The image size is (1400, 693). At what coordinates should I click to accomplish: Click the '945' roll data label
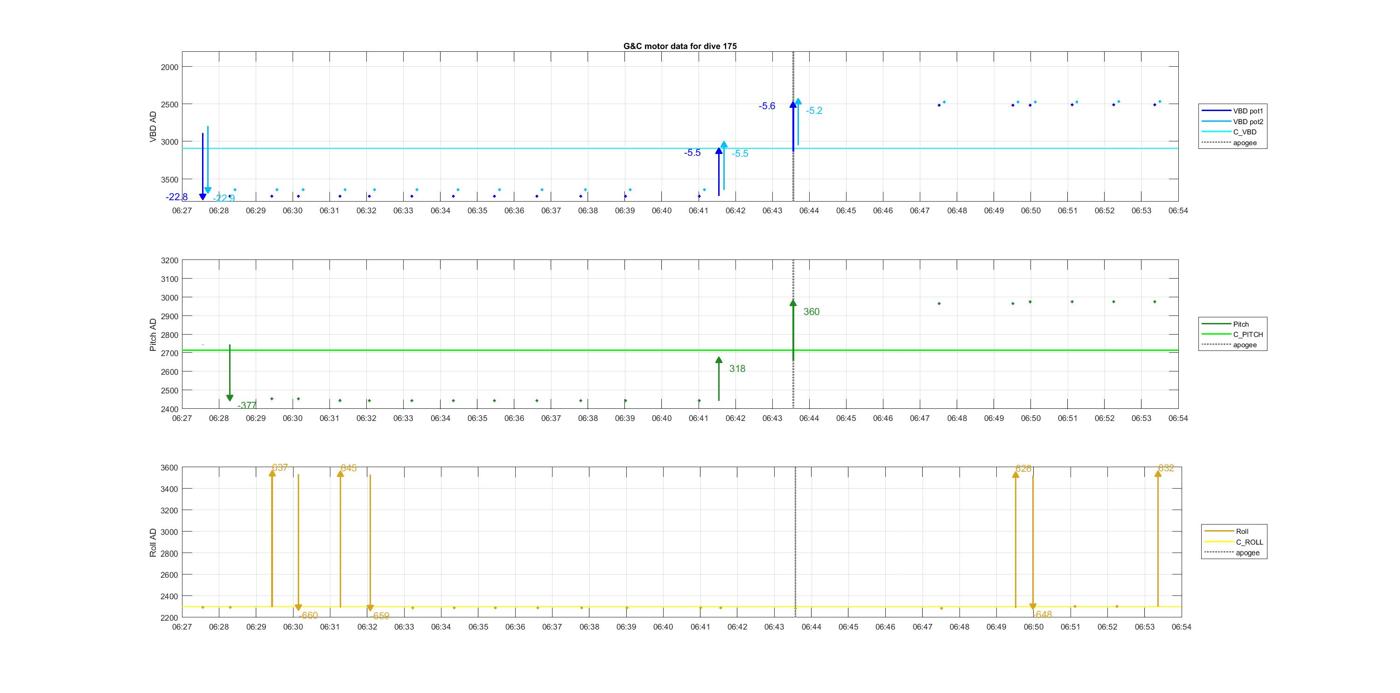click(x=348, y=468)
